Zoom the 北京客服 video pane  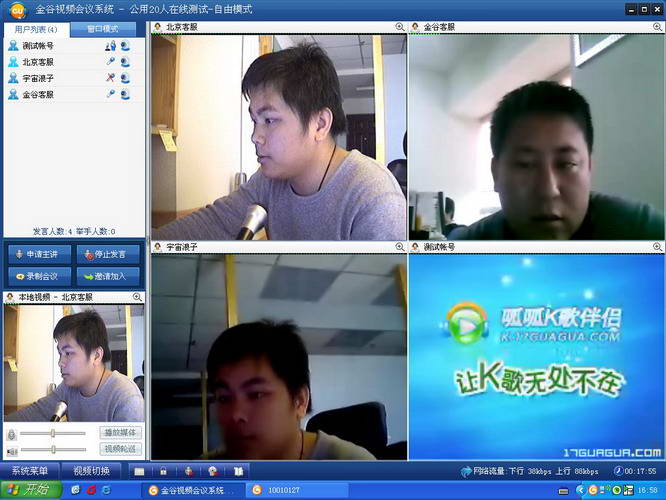pos(400,27)
